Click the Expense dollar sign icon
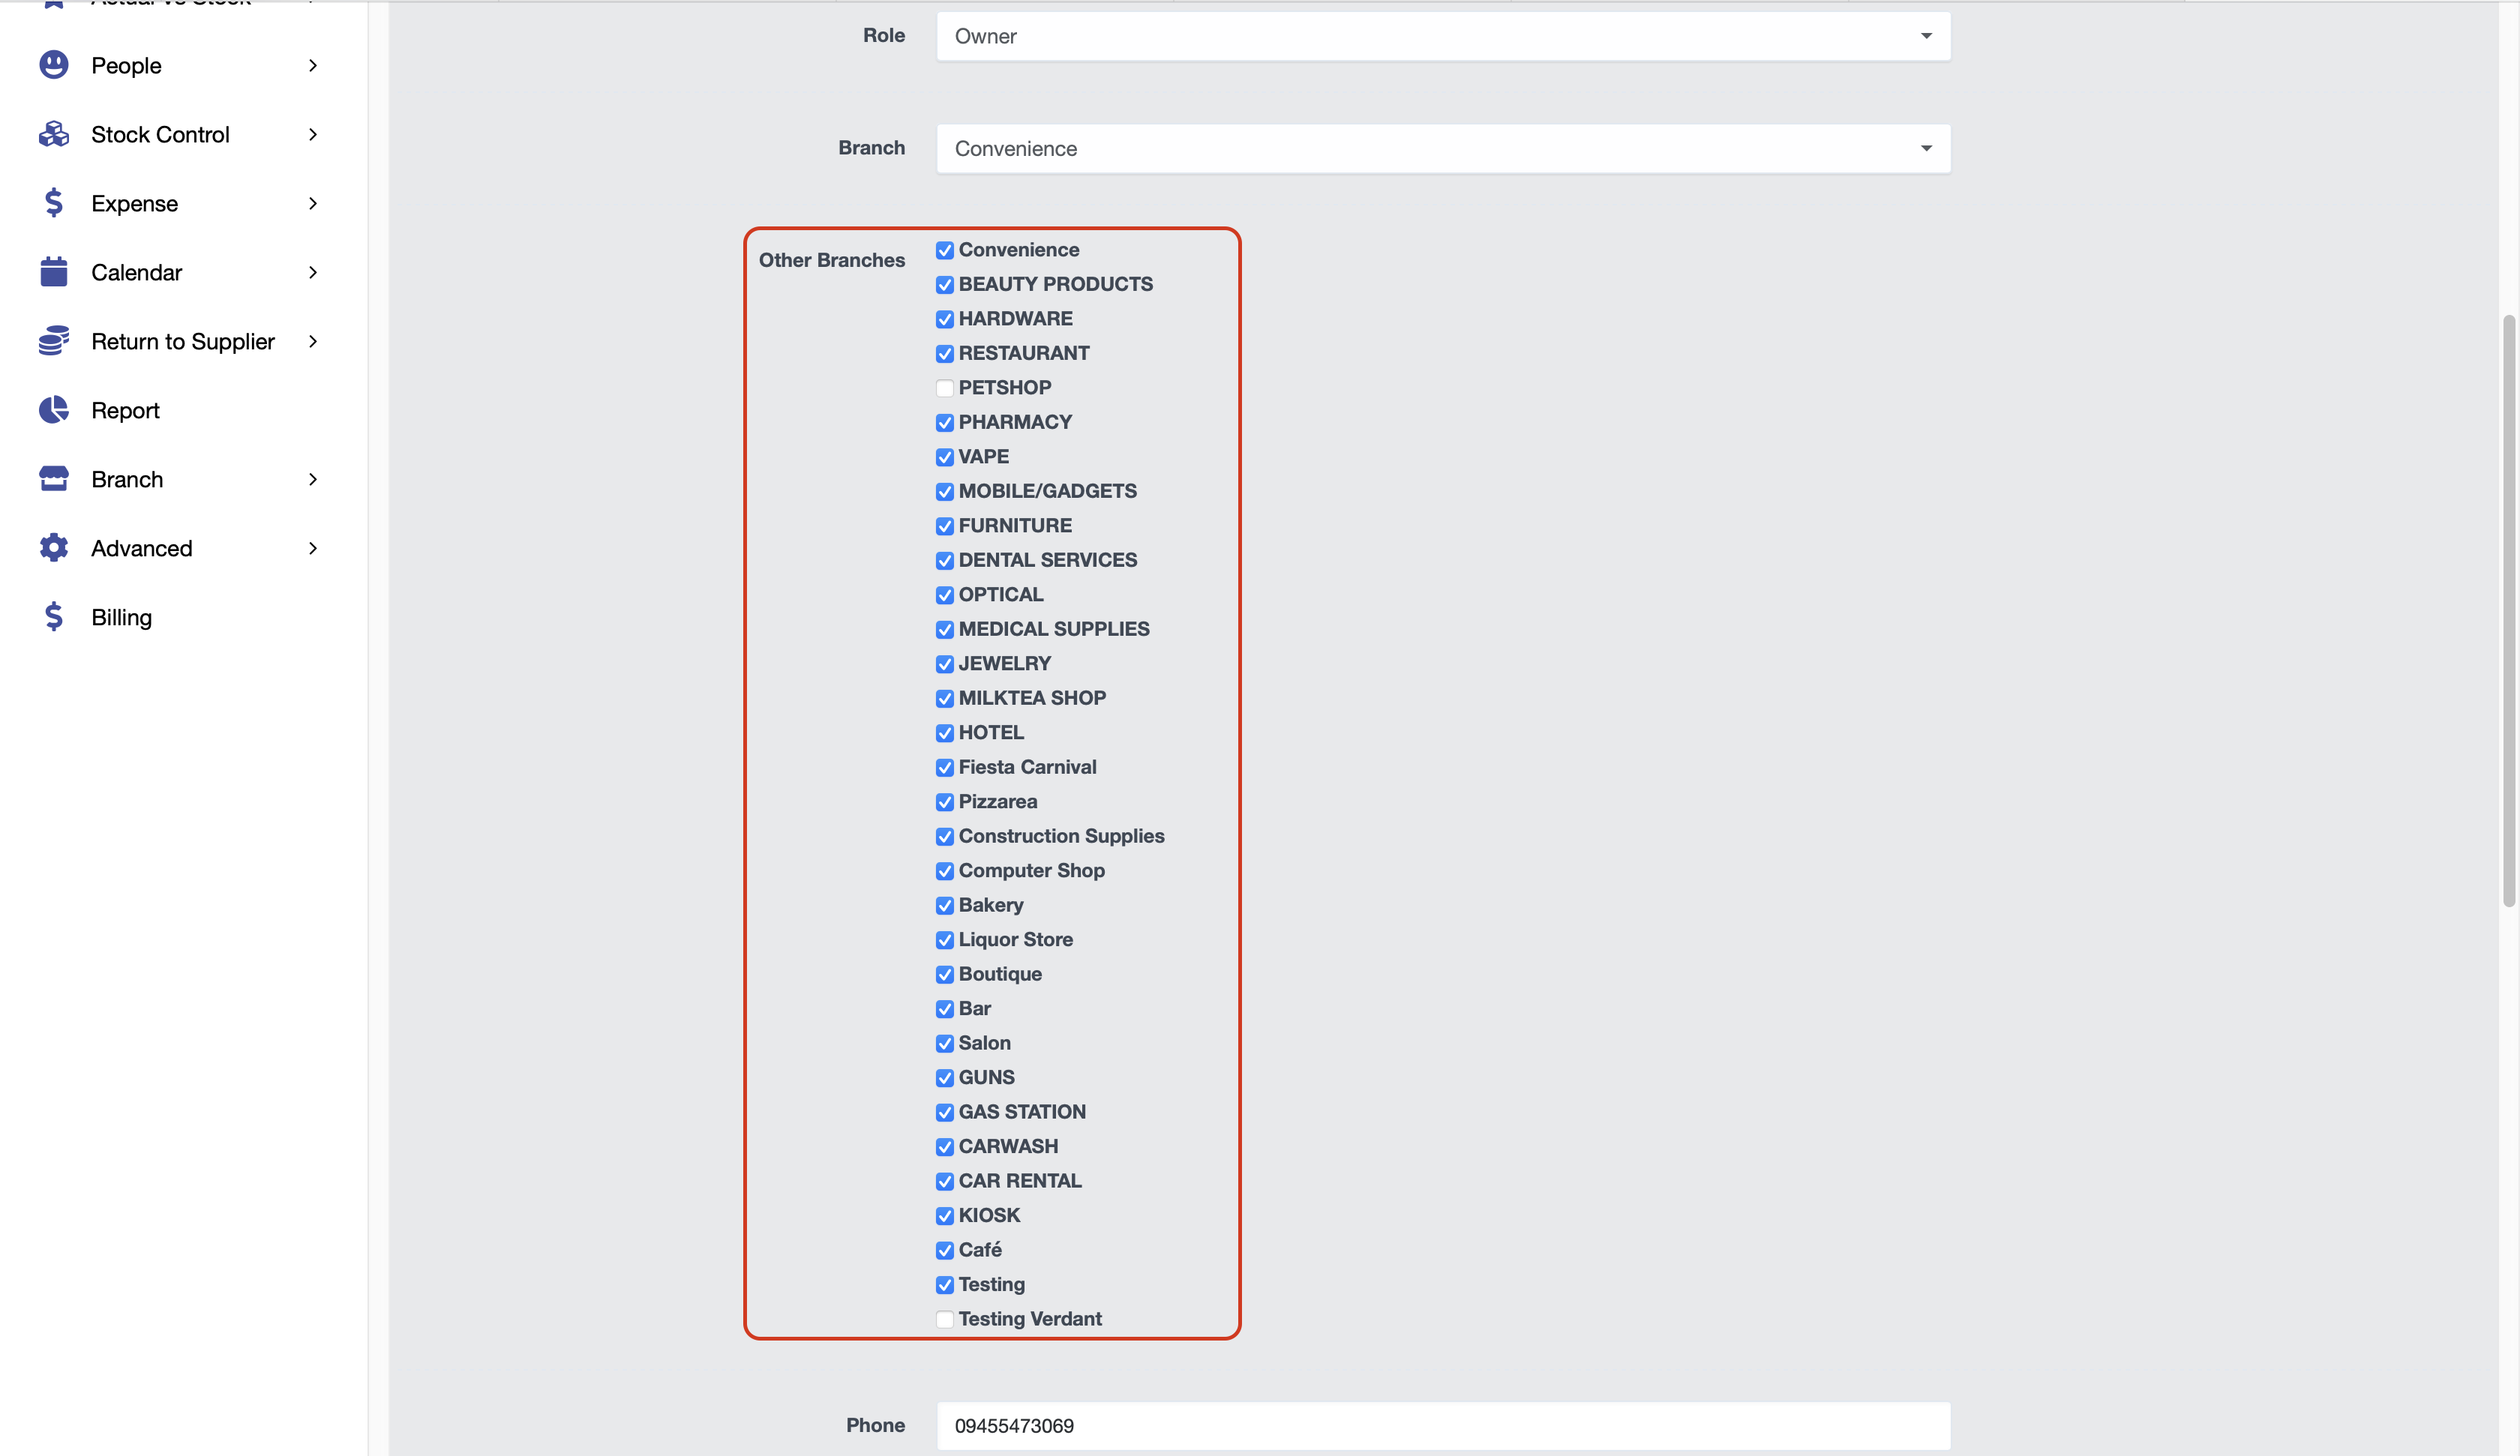 coord(54,203)
